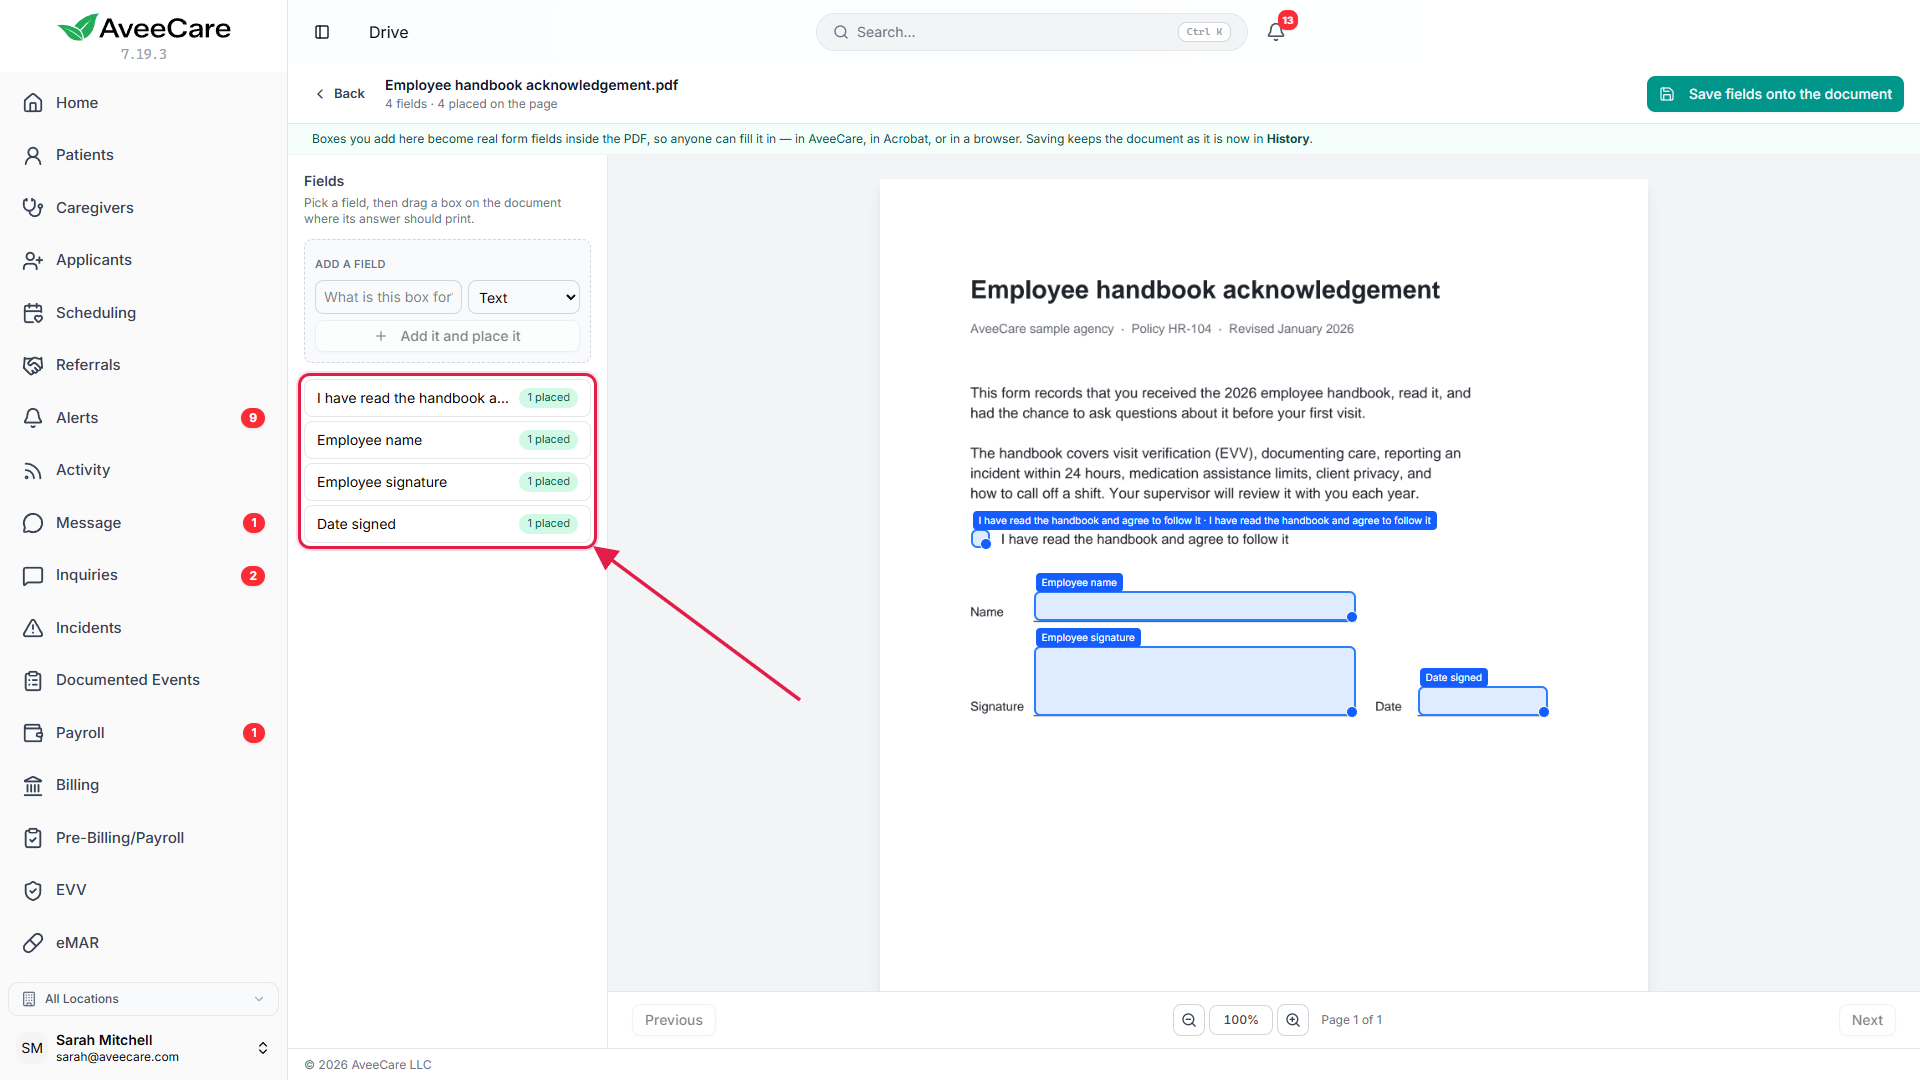Select the Employee signature field row
The image size is (1920, 1080).
click(x=447, y=482)
